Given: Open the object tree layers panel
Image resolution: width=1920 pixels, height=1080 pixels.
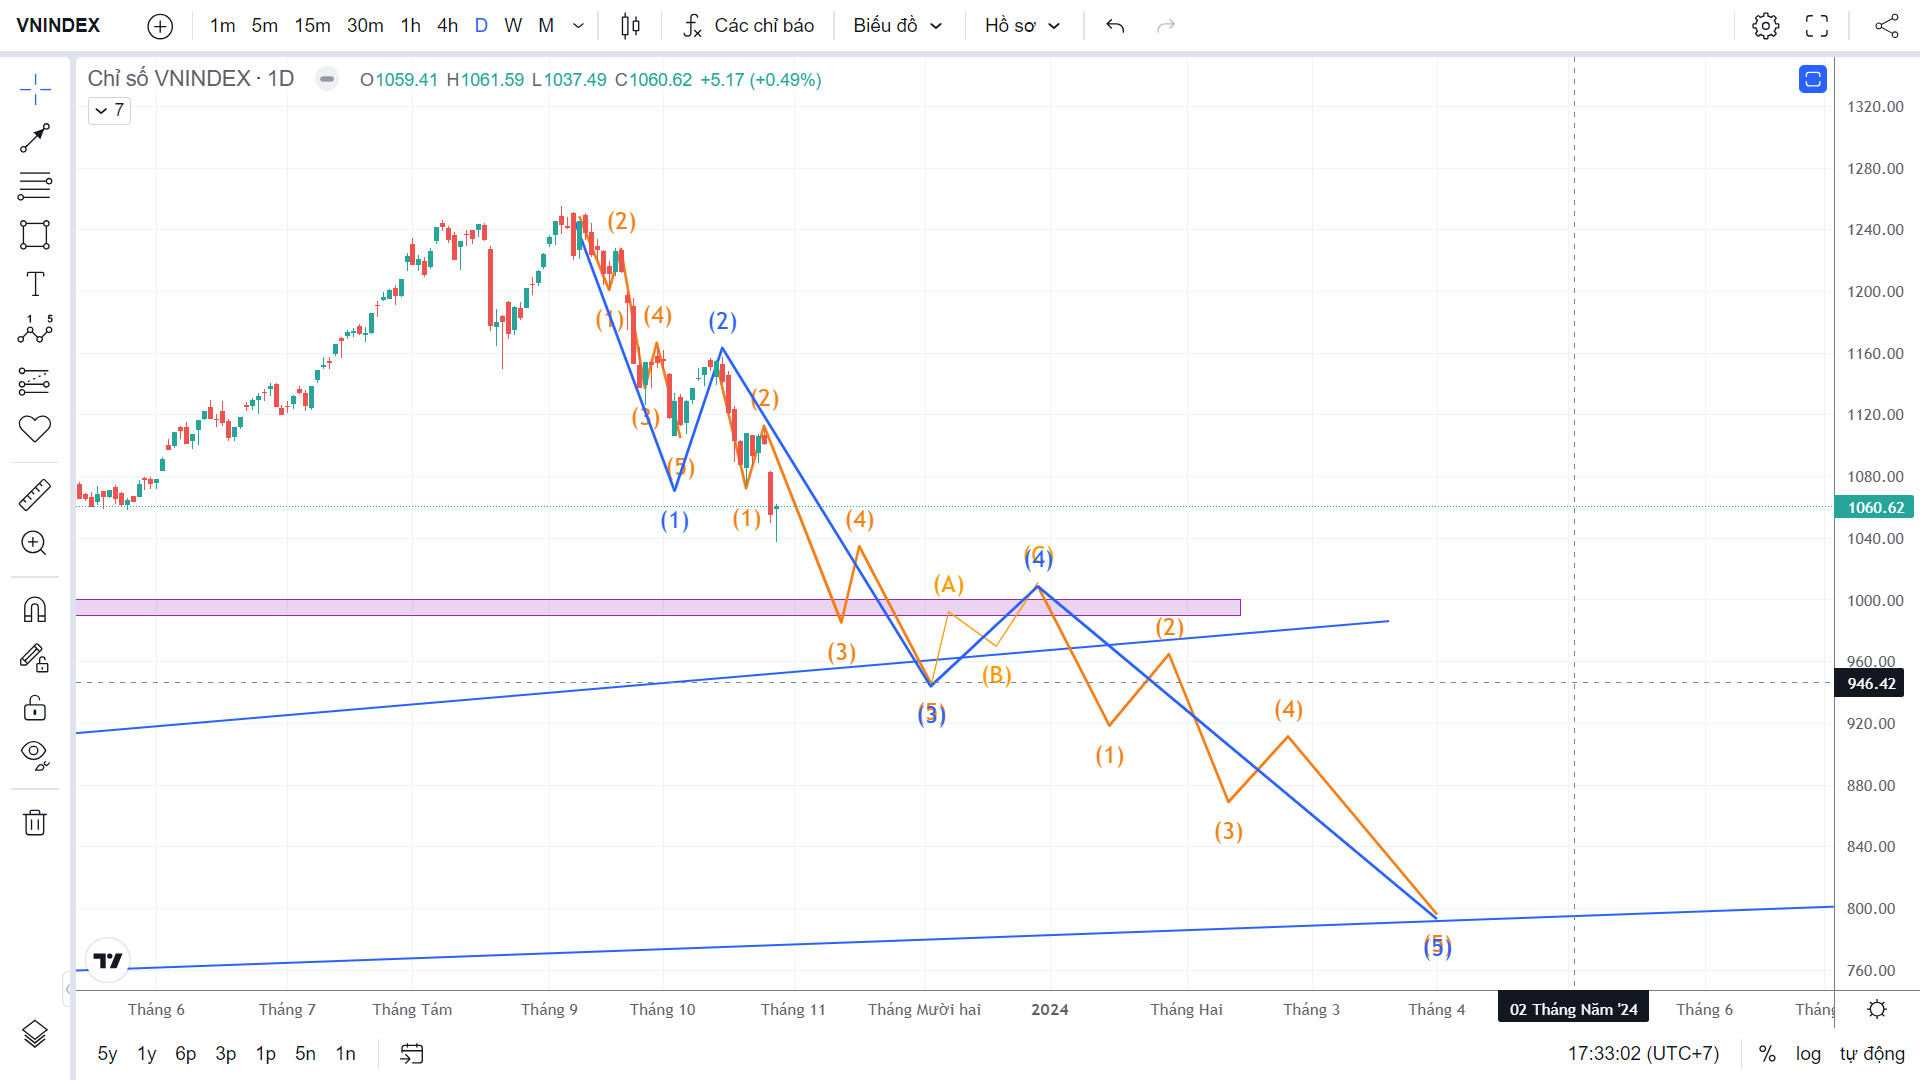Looking at the screenshot, I should pos(35,1034).
